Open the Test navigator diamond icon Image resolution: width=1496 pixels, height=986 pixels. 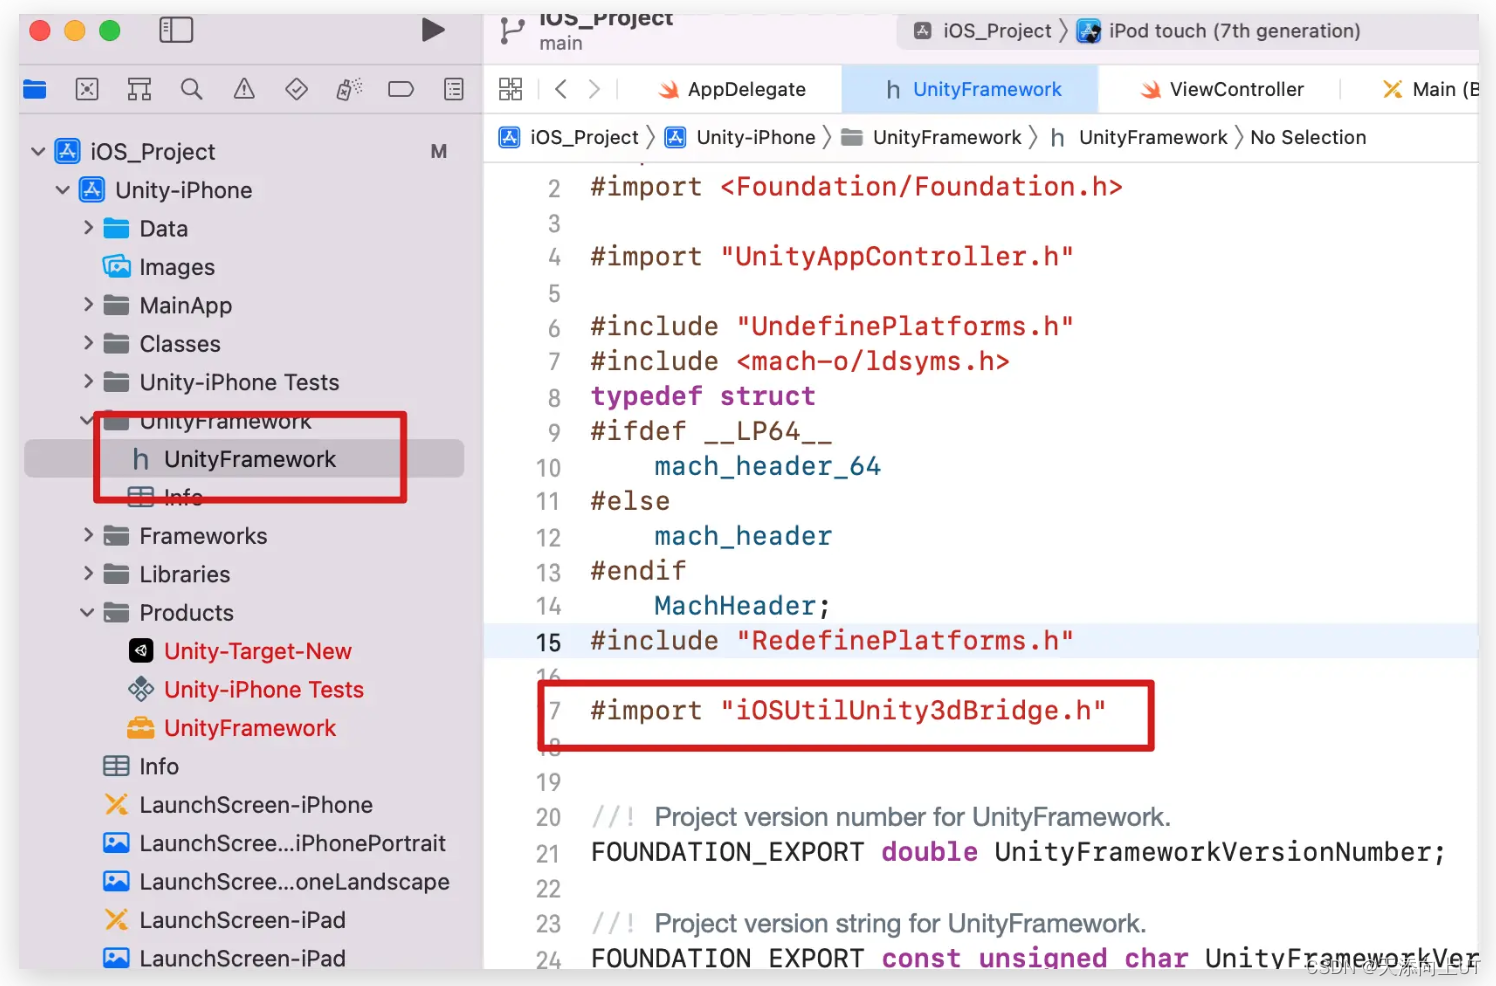296,89
